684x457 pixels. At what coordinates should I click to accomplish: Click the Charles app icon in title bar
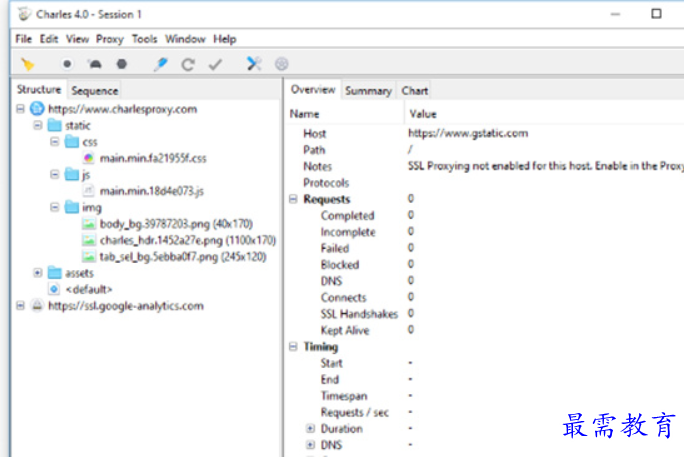[24, 14]
